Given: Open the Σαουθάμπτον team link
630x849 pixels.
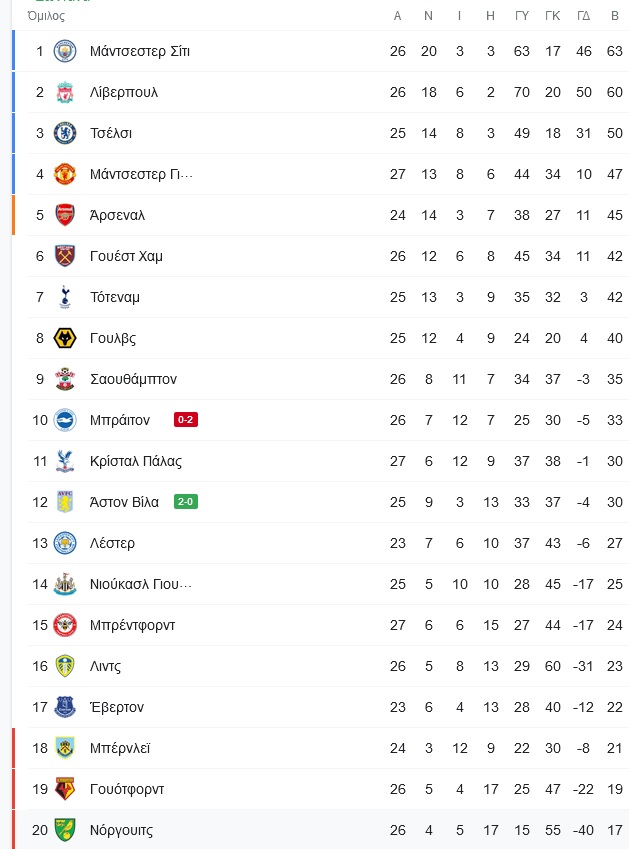Looking at the screenshot, I should pos(133,379).
